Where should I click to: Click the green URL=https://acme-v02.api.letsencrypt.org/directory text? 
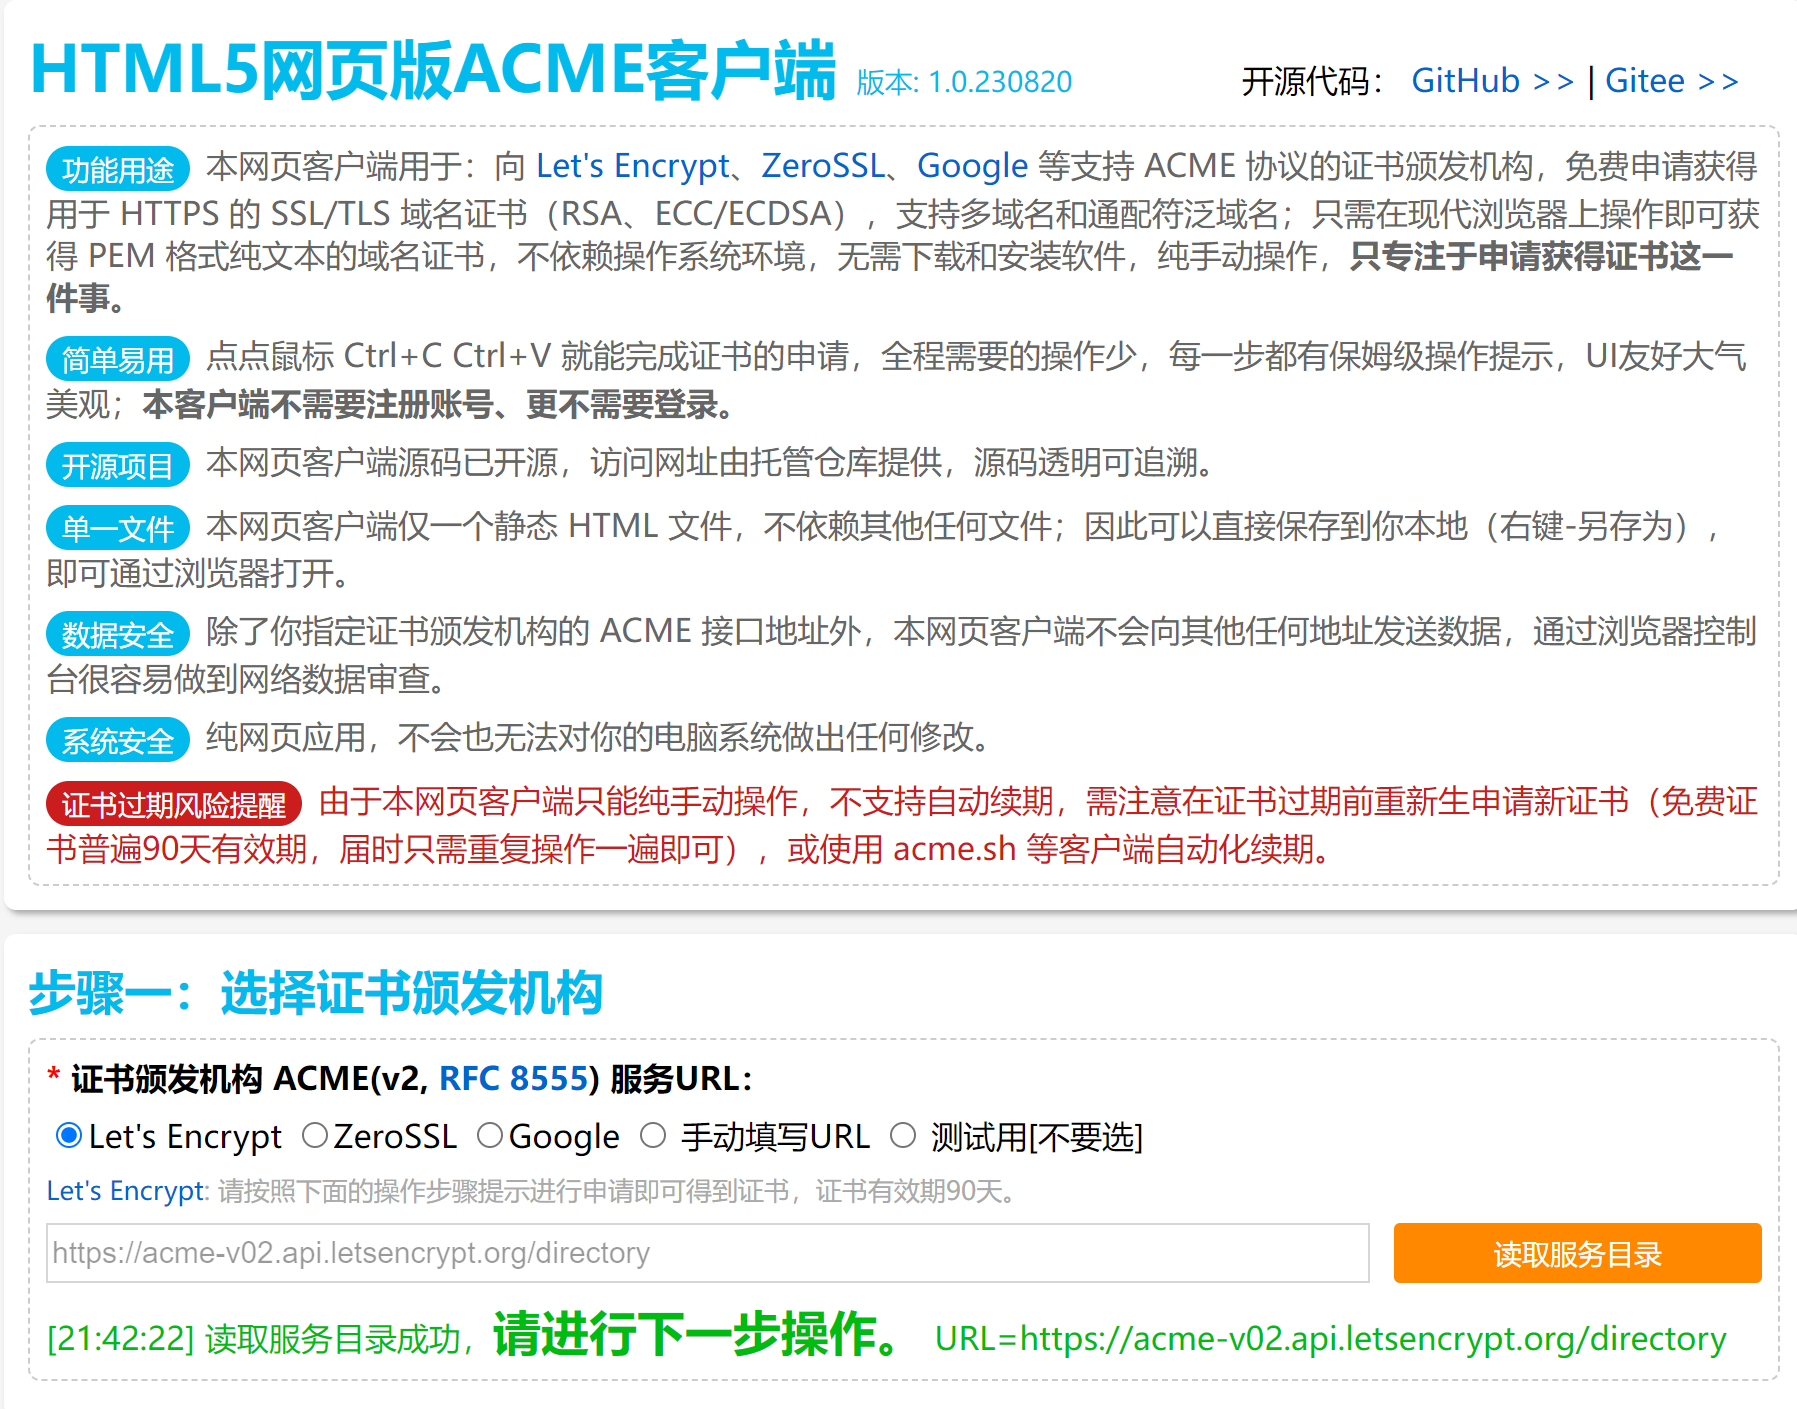(1331, 1338)
